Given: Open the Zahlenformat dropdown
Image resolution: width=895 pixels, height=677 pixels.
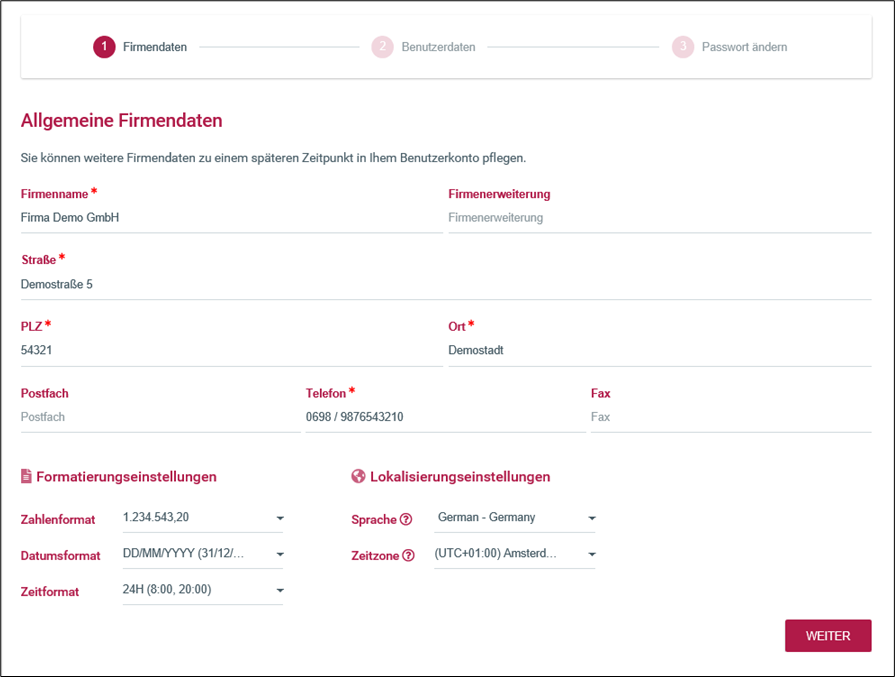Looking at the screenshot, I should (x=202, y=518).
